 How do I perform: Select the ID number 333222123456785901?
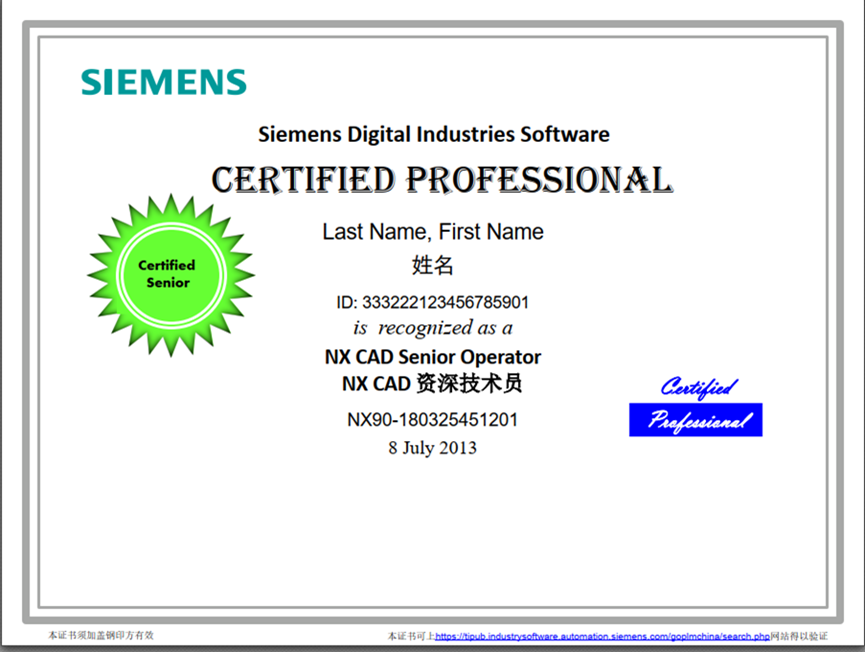click(446, 302)
